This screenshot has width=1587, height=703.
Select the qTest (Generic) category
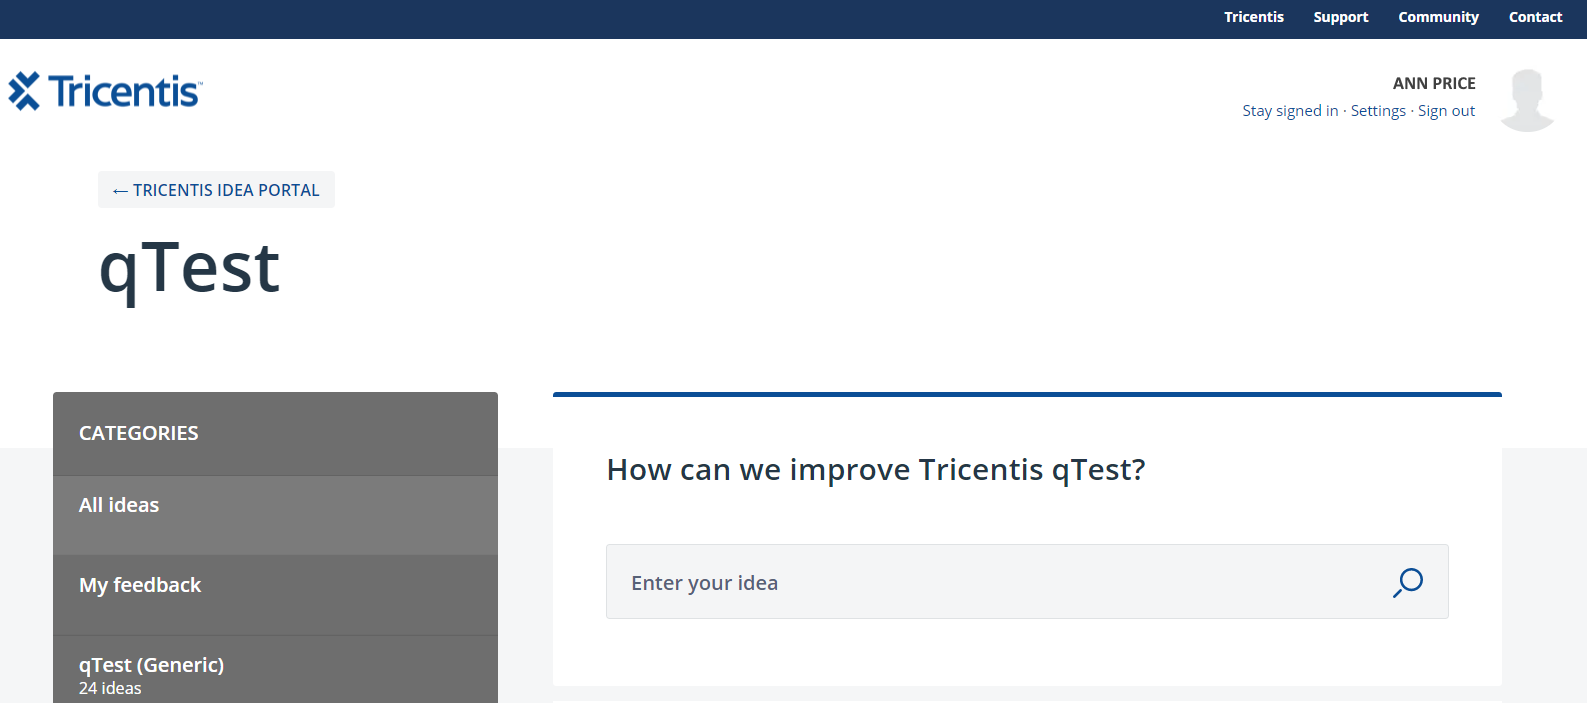[x=151, y=665]
